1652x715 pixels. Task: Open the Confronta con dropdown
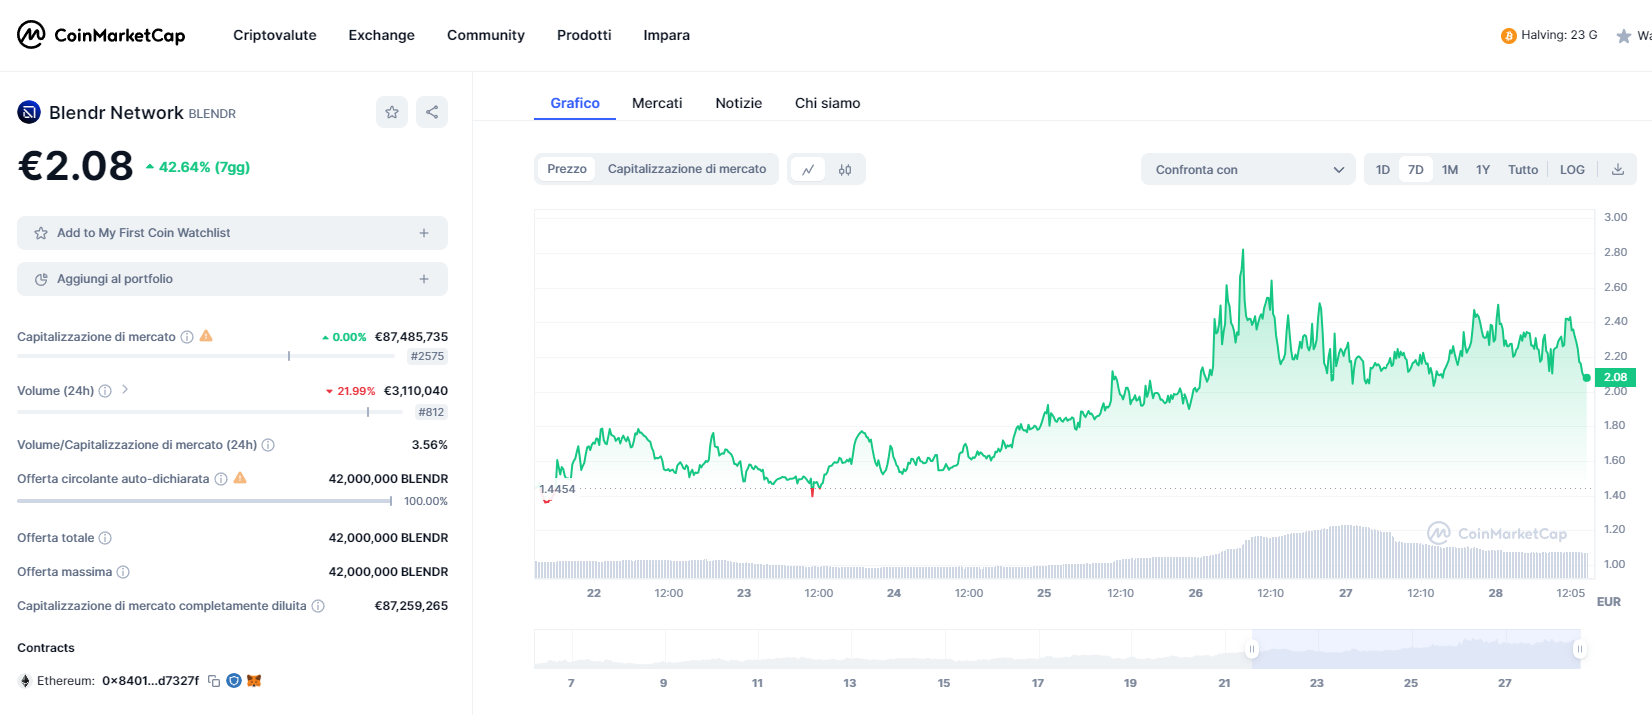pyautogui.click(x=1247, y=170)
